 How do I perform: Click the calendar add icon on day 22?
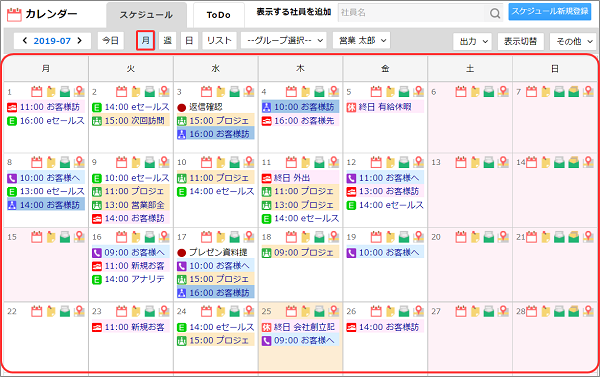point(37,311)
